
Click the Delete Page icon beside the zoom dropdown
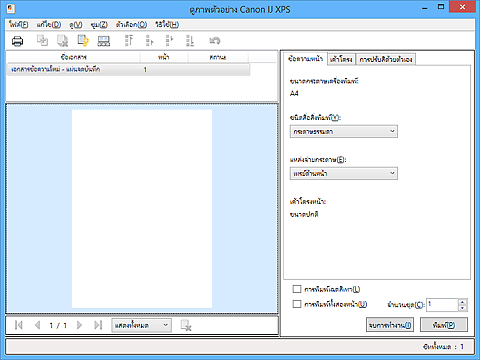click(186, 325)
